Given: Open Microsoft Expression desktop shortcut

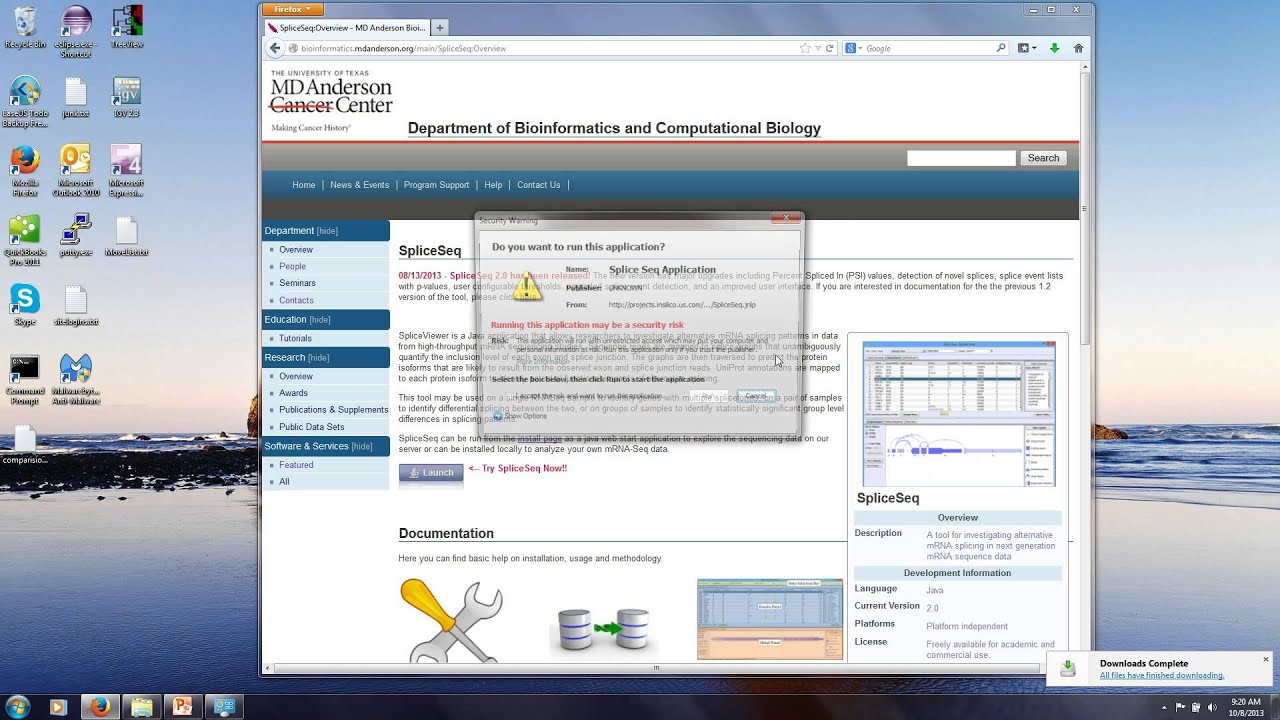Looking at the screenshot, I should click(x=126, y=171).
